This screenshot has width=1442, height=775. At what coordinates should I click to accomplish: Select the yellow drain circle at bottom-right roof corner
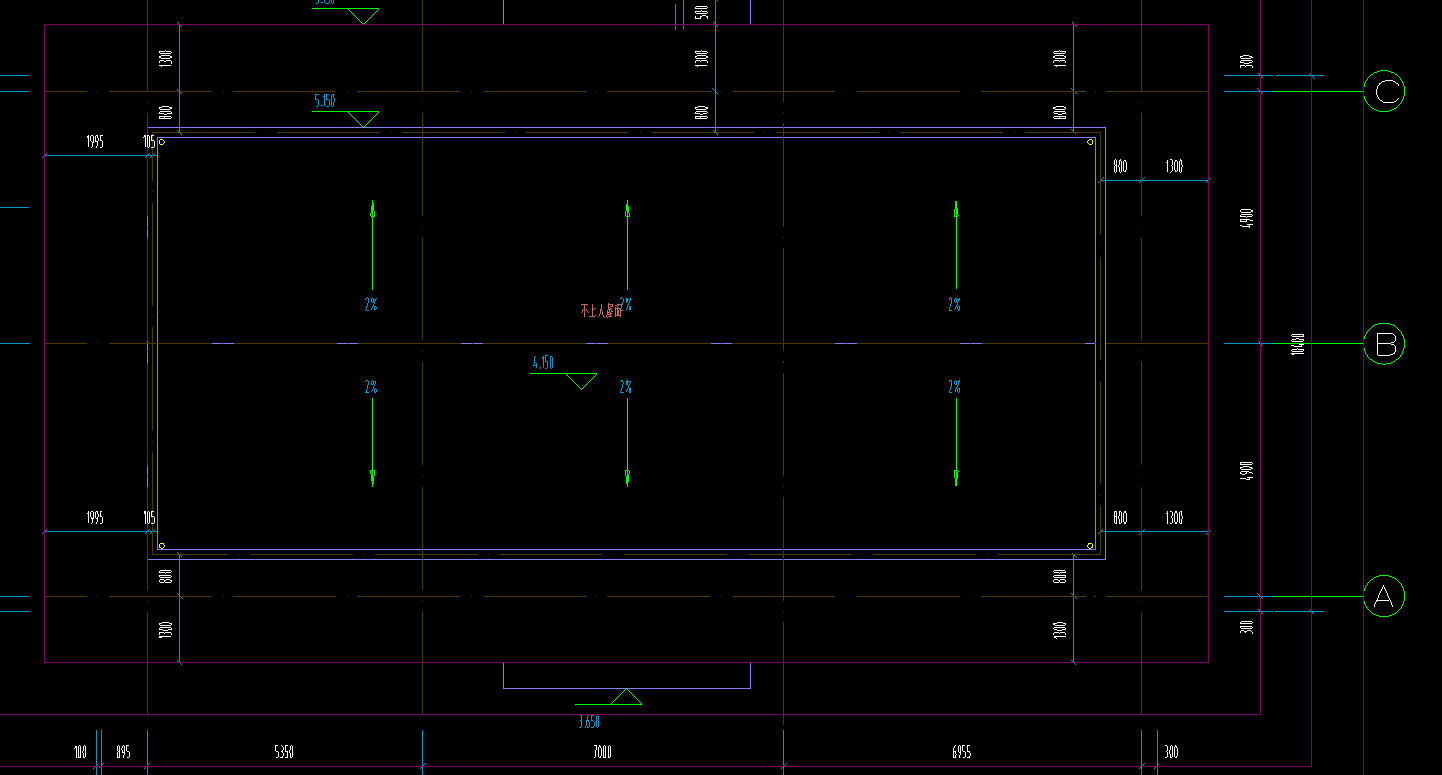(1091, 546)
